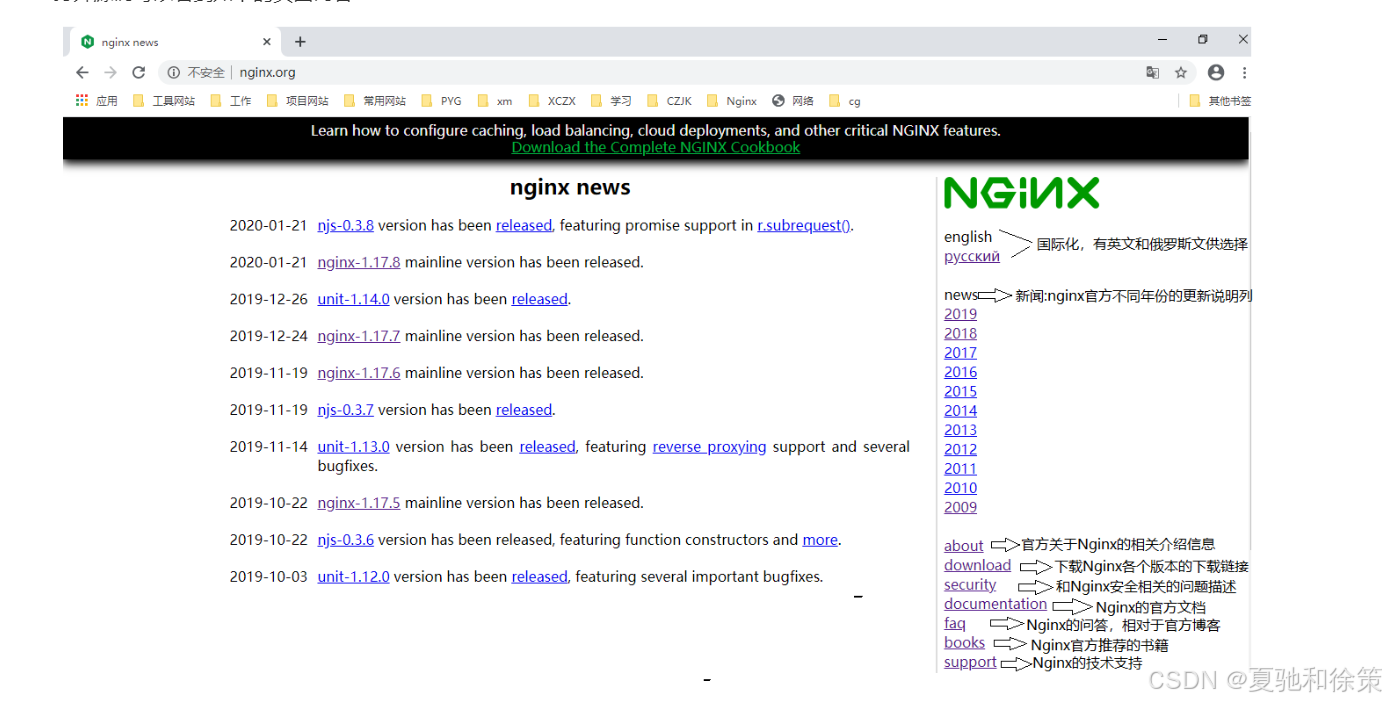
Task: Open the 学习 bookmark folder
Action: coord(612,101)
